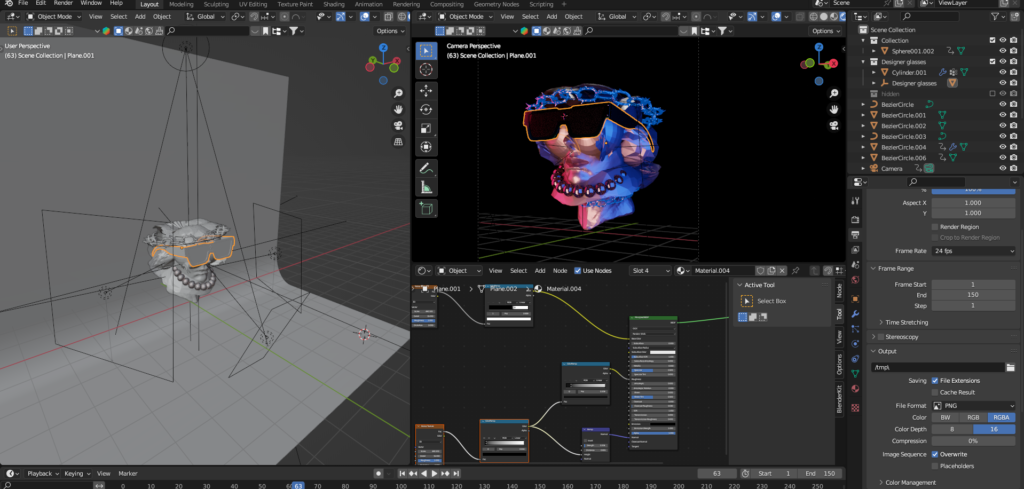Click the output folder browse icon

(x=1009, y=368)
